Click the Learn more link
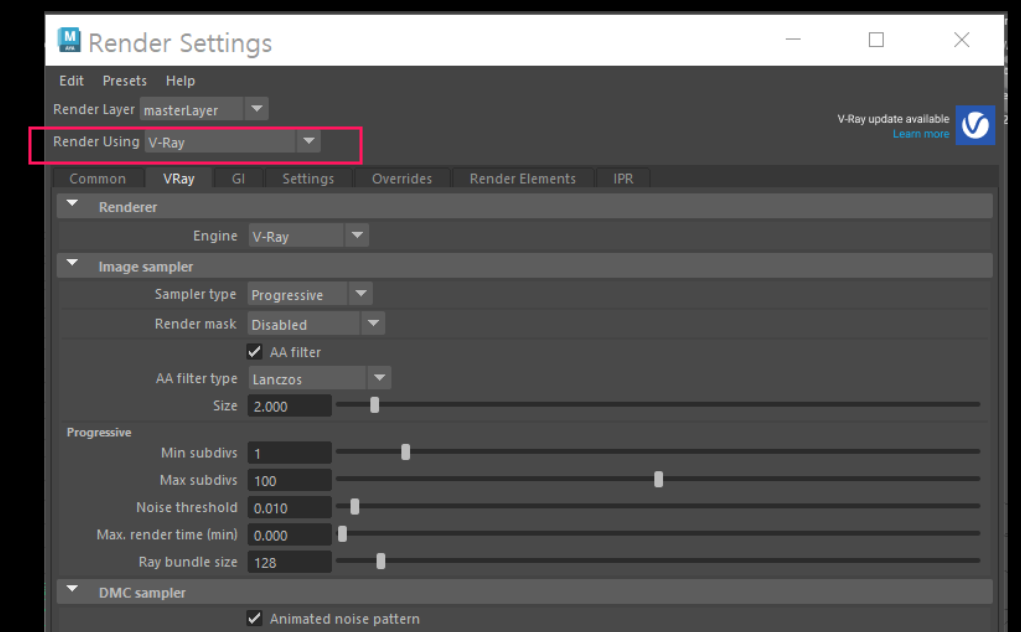This screenshot has width=1021, height=632. click(921, 134)
